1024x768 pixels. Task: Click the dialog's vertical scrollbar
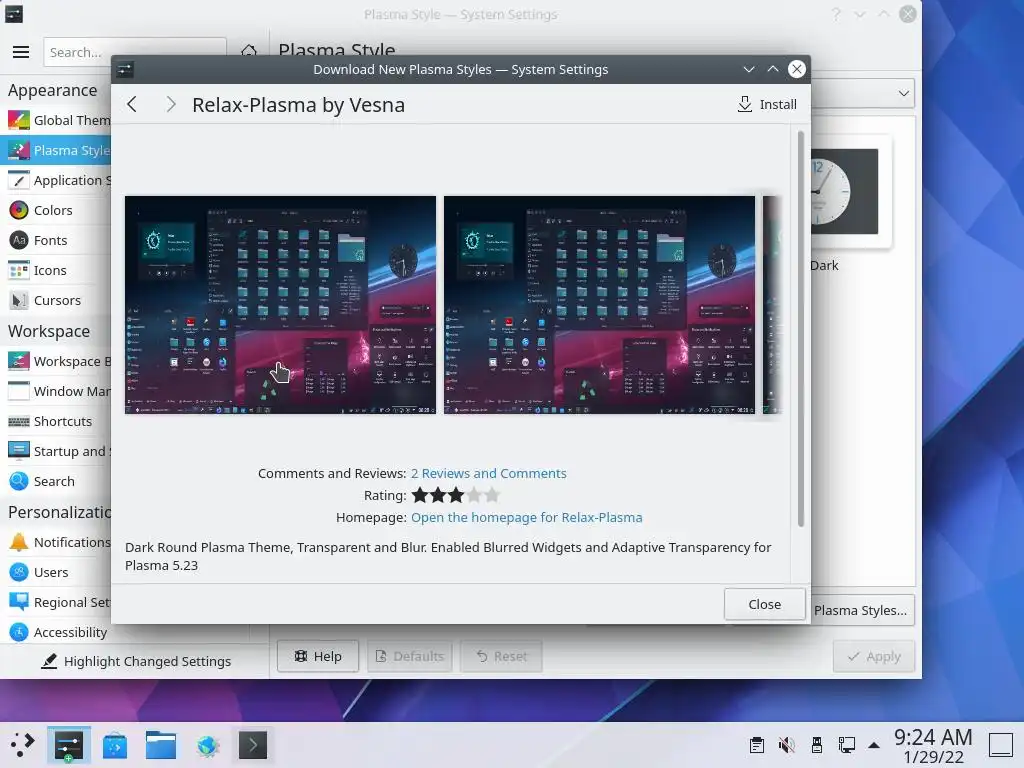pyautogui.click(x=801, y=328)
